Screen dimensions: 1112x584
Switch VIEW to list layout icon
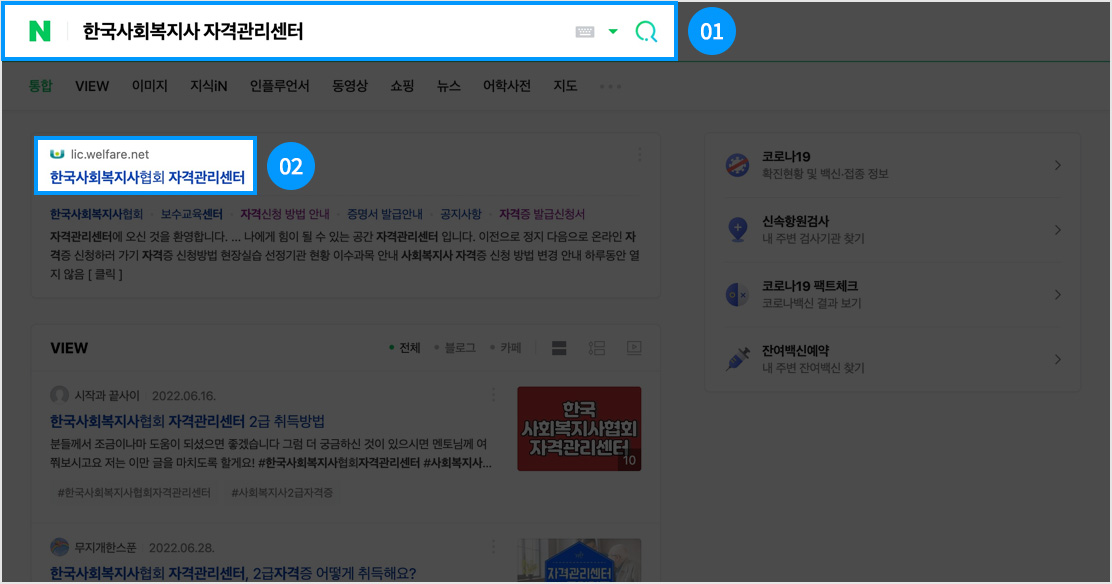click(597, 348)
